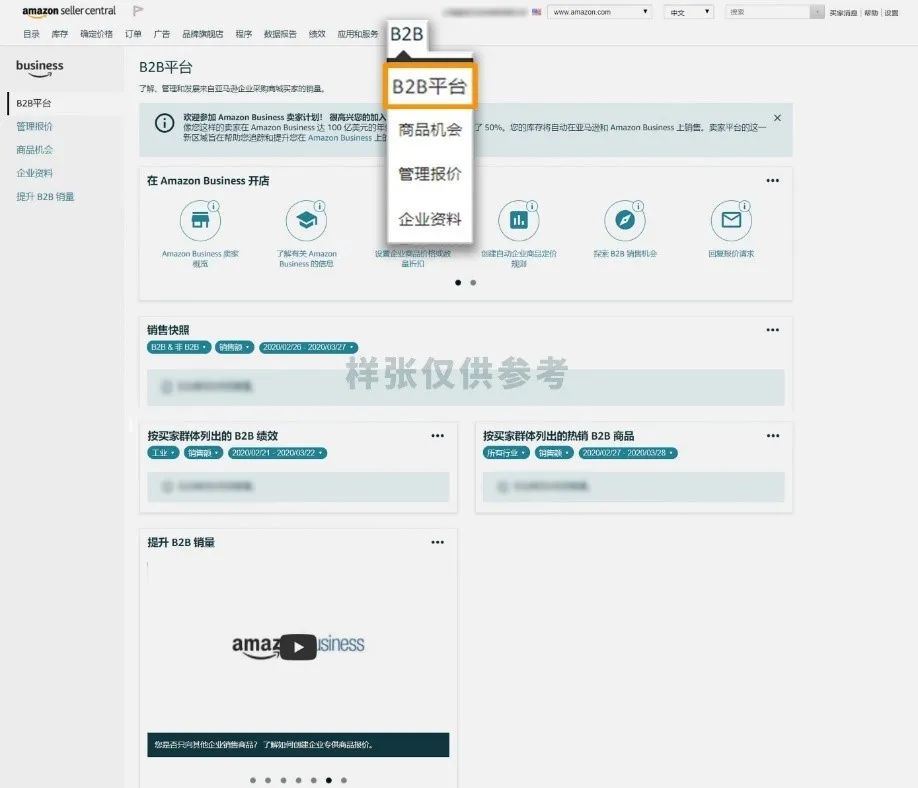Screen dimensions: 918x788
Task: Go to 商品机会 in the left sidebar
Action: pos(35,150)
